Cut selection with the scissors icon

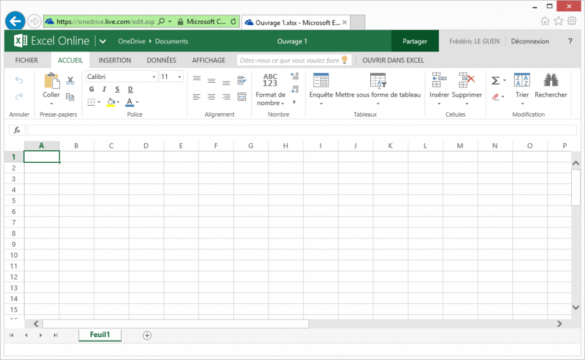70,80
